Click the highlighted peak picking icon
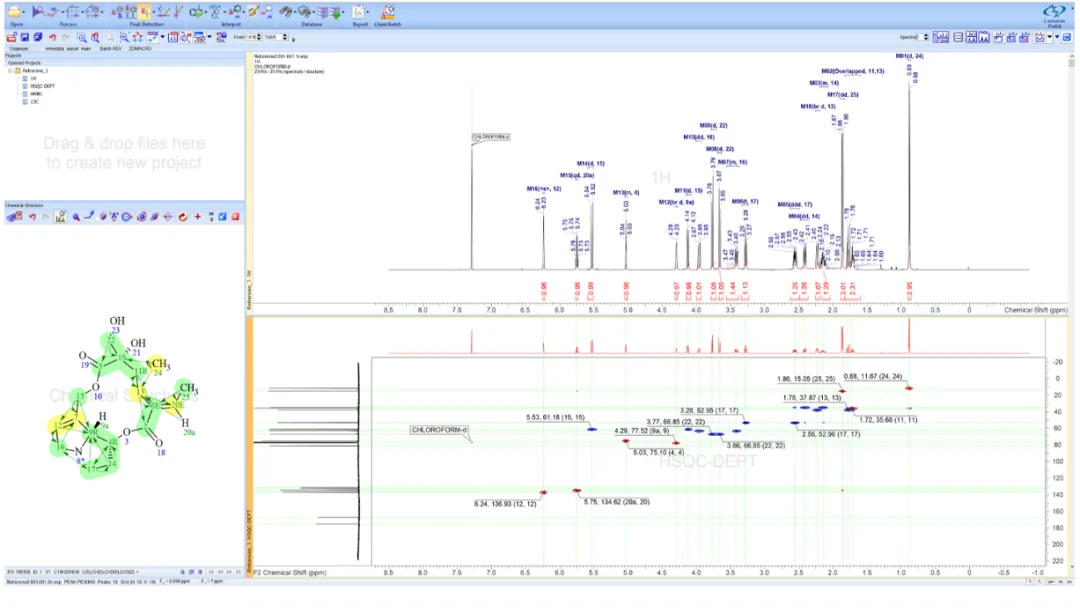Image resolution: width=1080 pixels, height=615 pixels. pyautogui.click(x=145, y=12)
